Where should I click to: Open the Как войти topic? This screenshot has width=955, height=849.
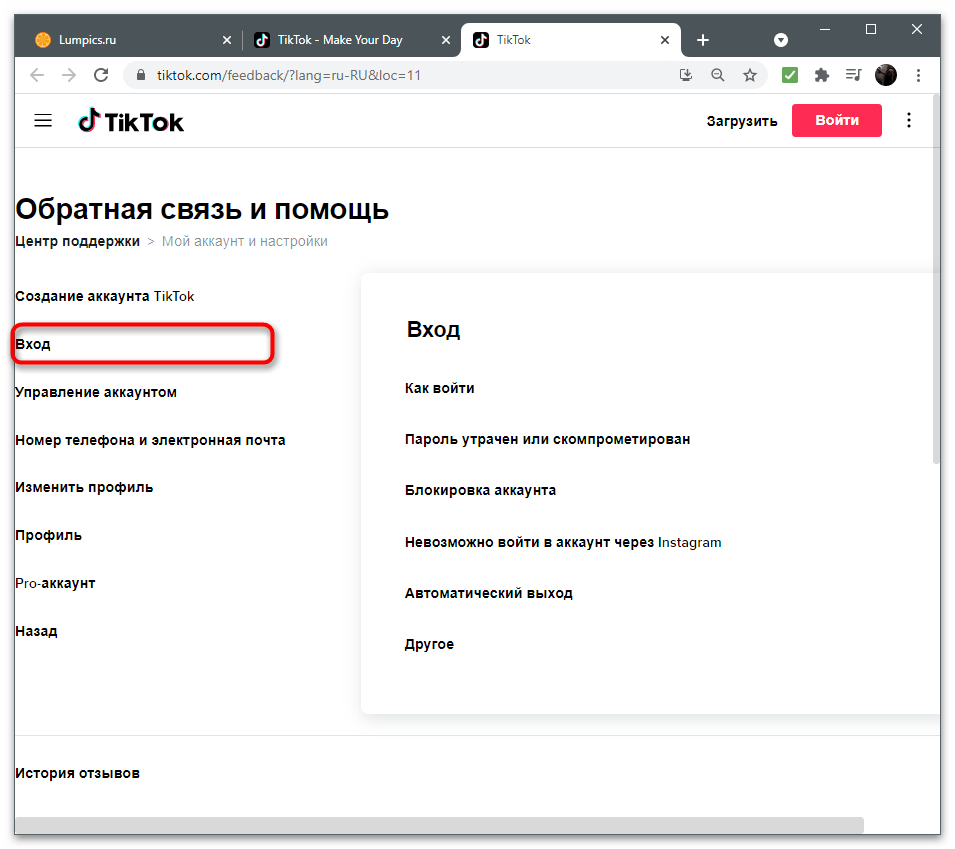click(x=440, y=389)
